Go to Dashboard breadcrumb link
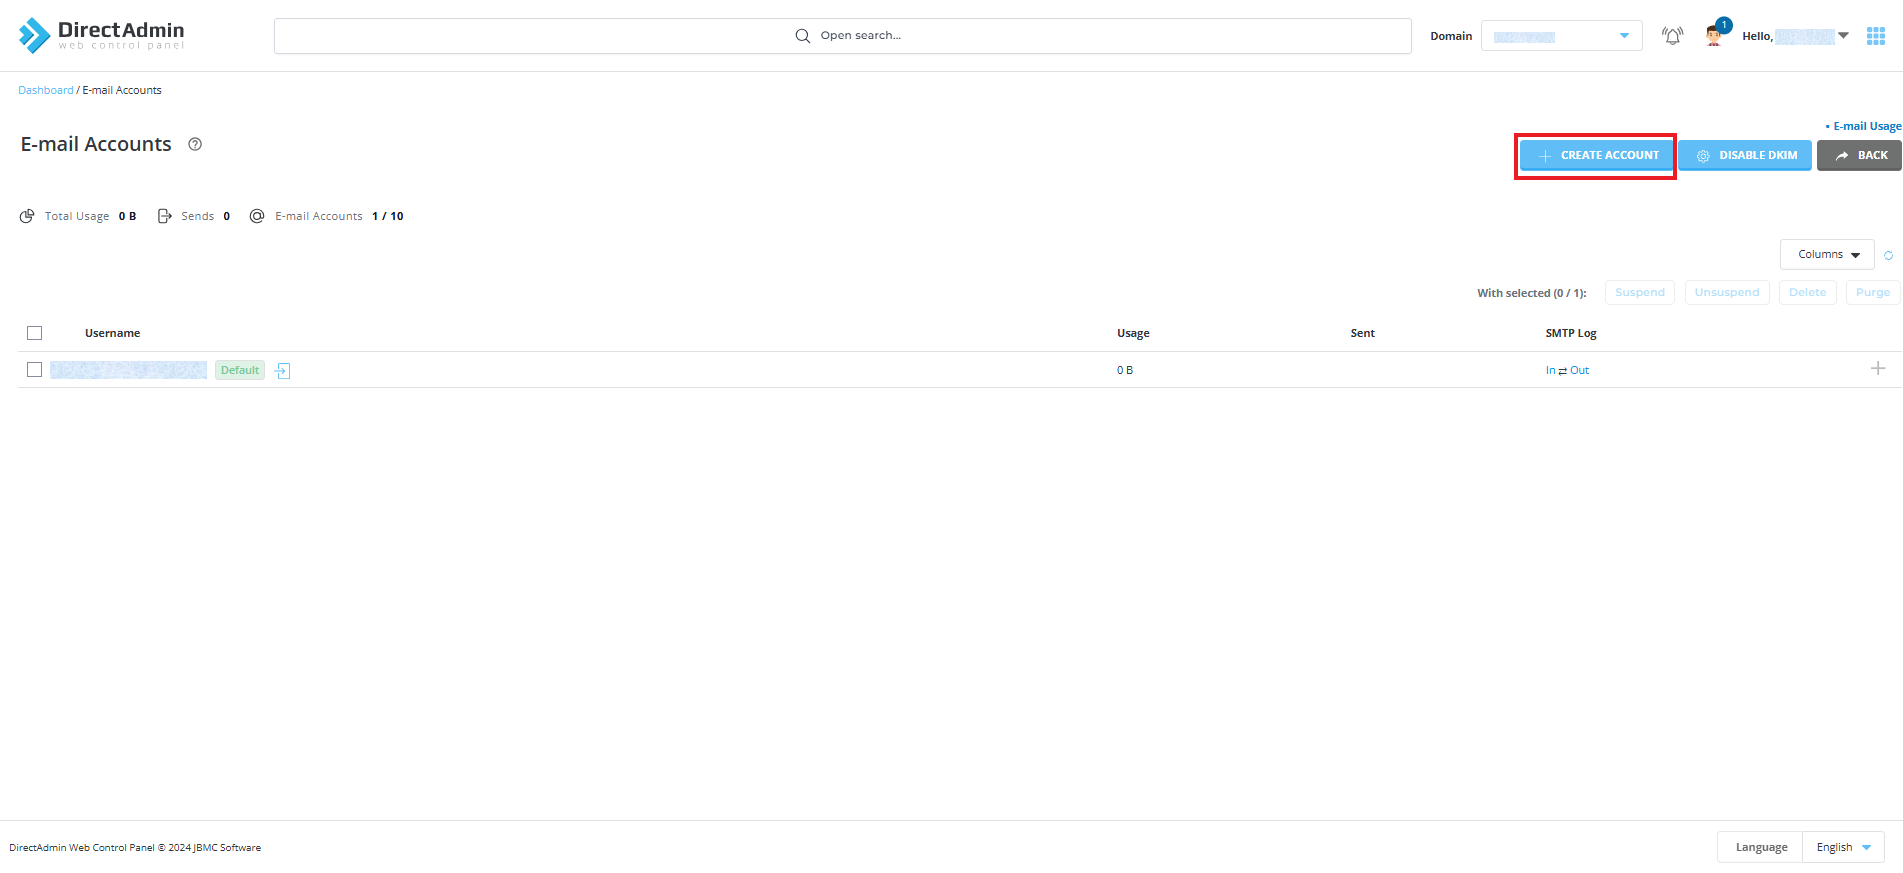 [46, 90]
